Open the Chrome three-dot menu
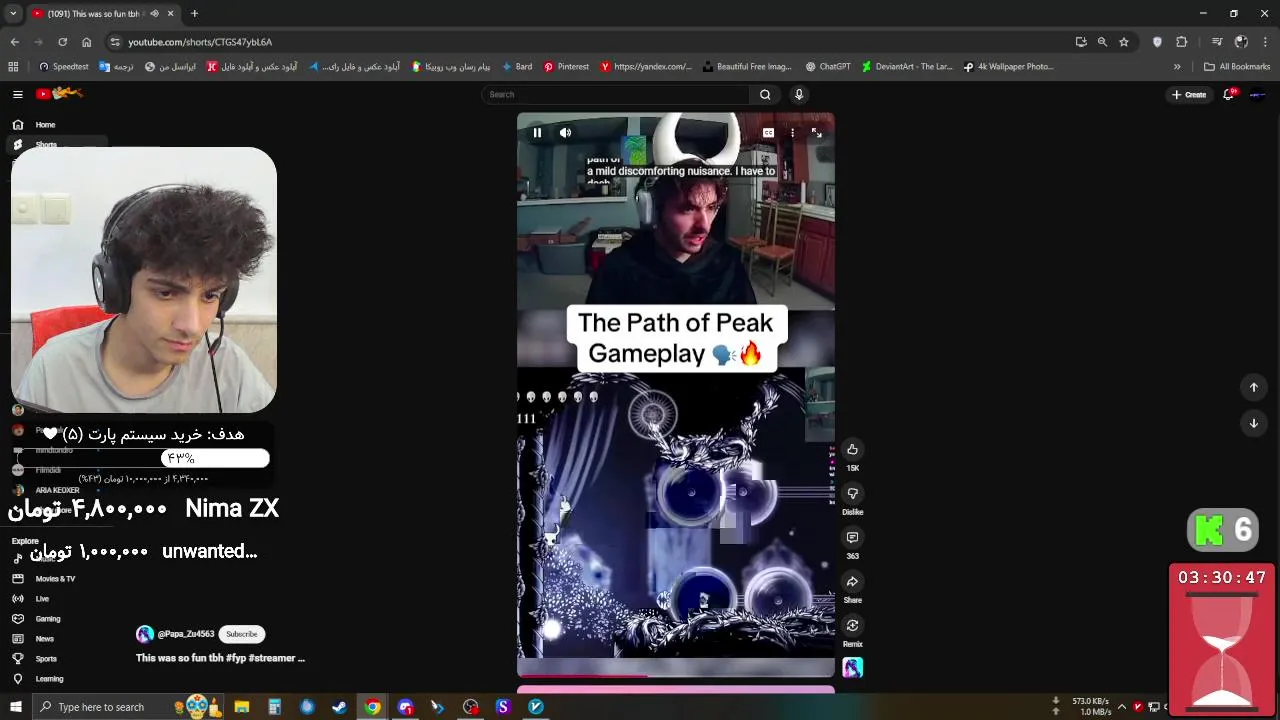This screenshot has width=1280, height=720. point(1266,42)
